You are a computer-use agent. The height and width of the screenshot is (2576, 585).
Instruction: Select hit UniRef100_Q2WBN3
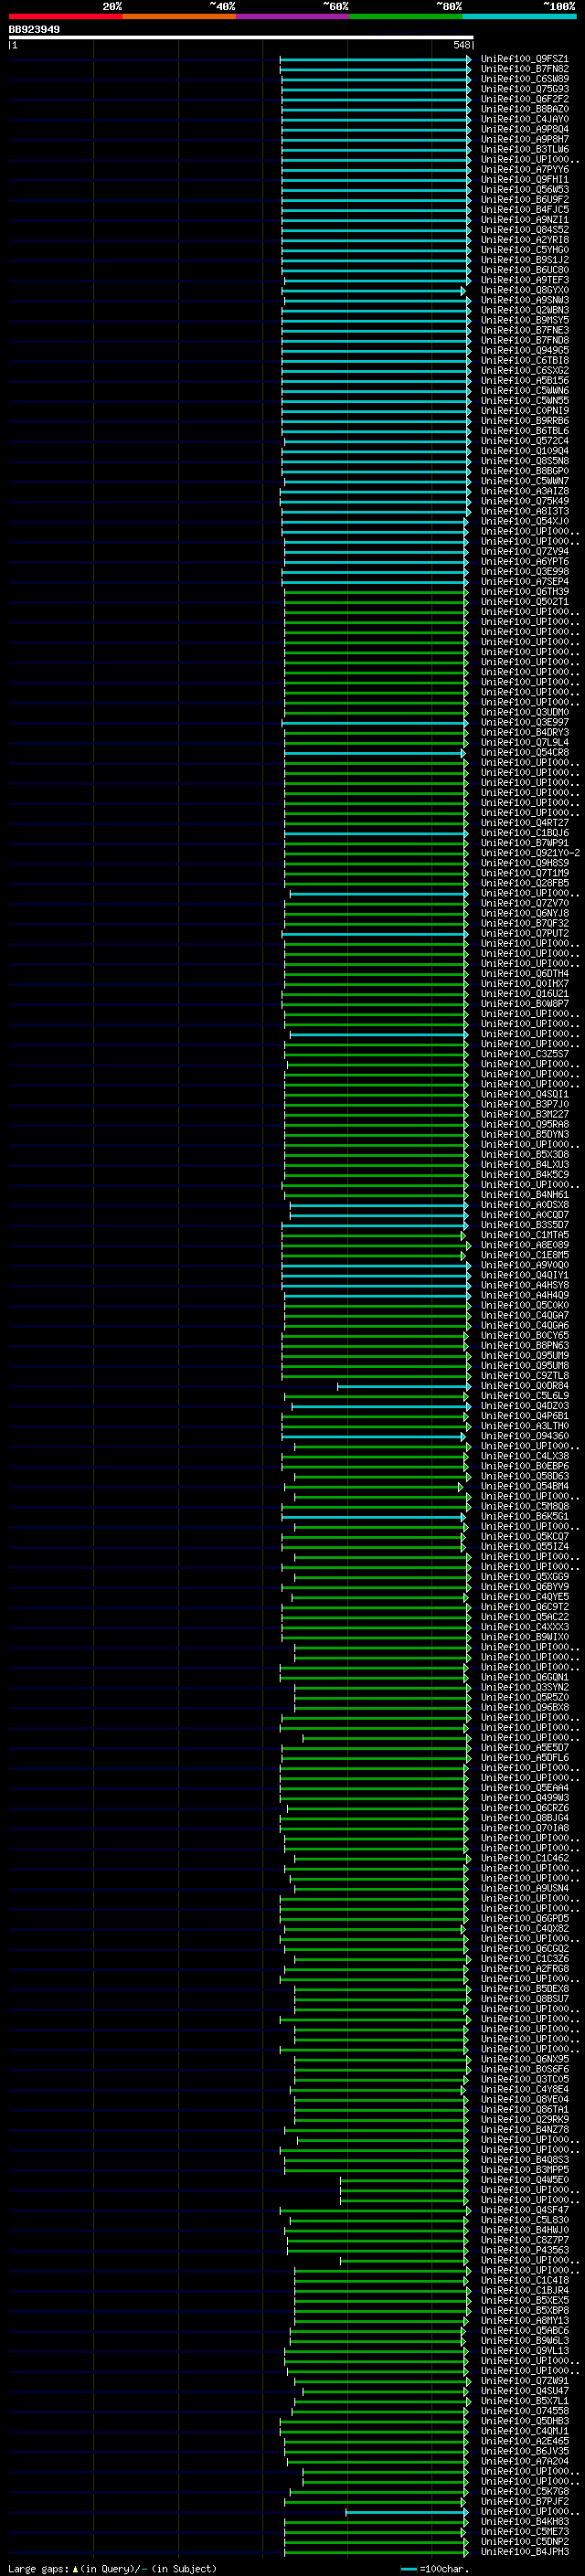point(524,310)
